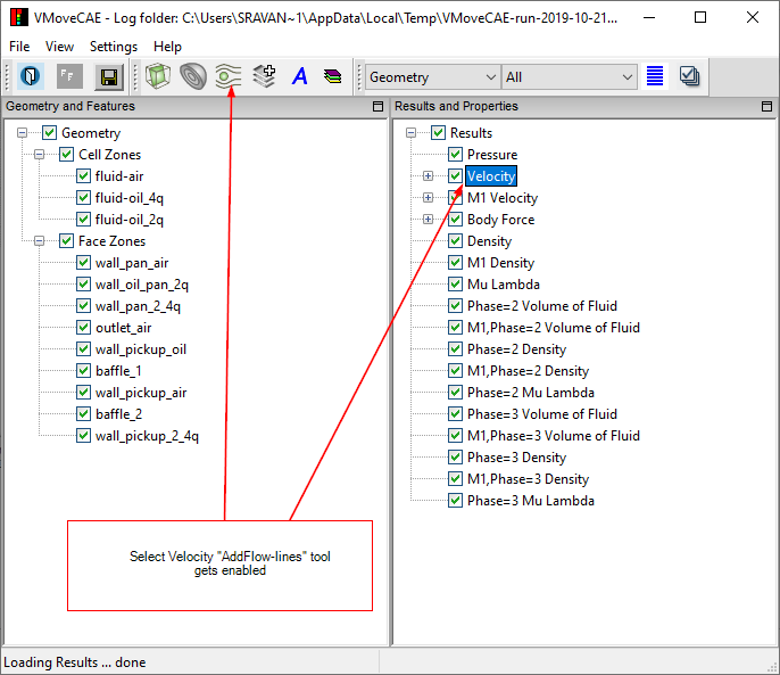Image resolution: width=780 pixels, height=675 pixels.
Task: Select the baffle_2 tree item
Action: [119, 414]
